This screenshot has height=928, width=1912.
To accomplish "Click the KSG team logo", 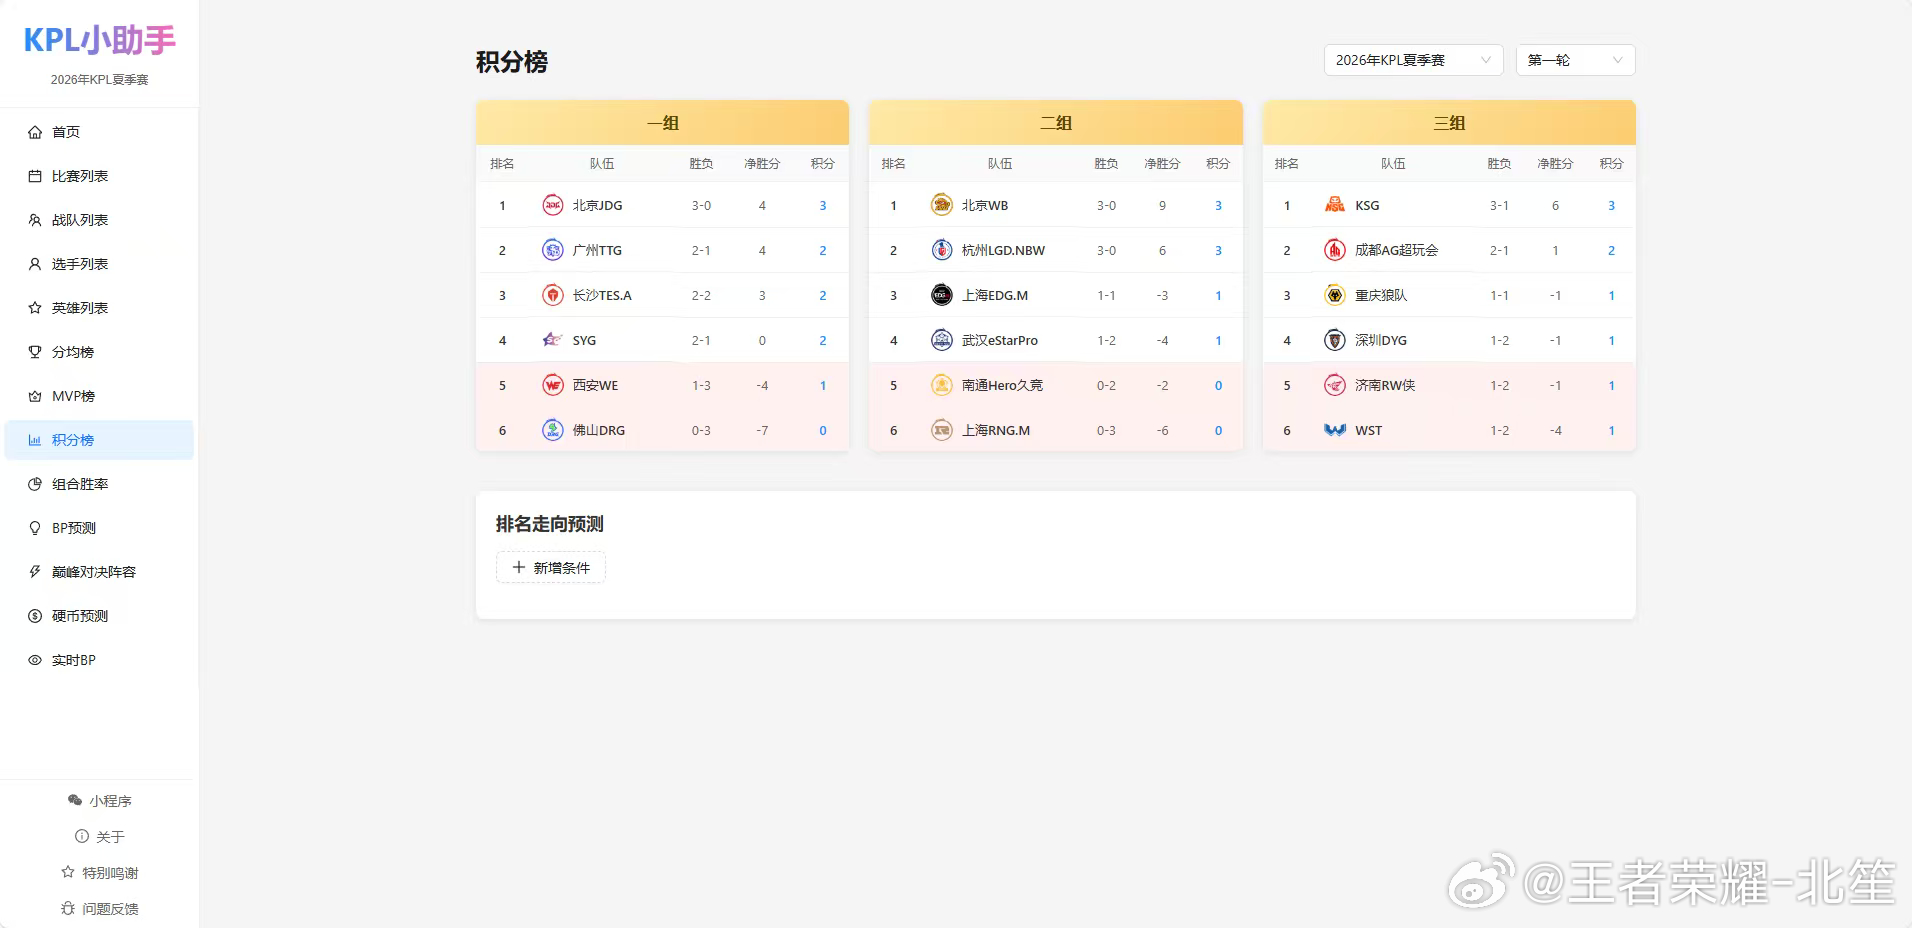I will coord(1335,205).
